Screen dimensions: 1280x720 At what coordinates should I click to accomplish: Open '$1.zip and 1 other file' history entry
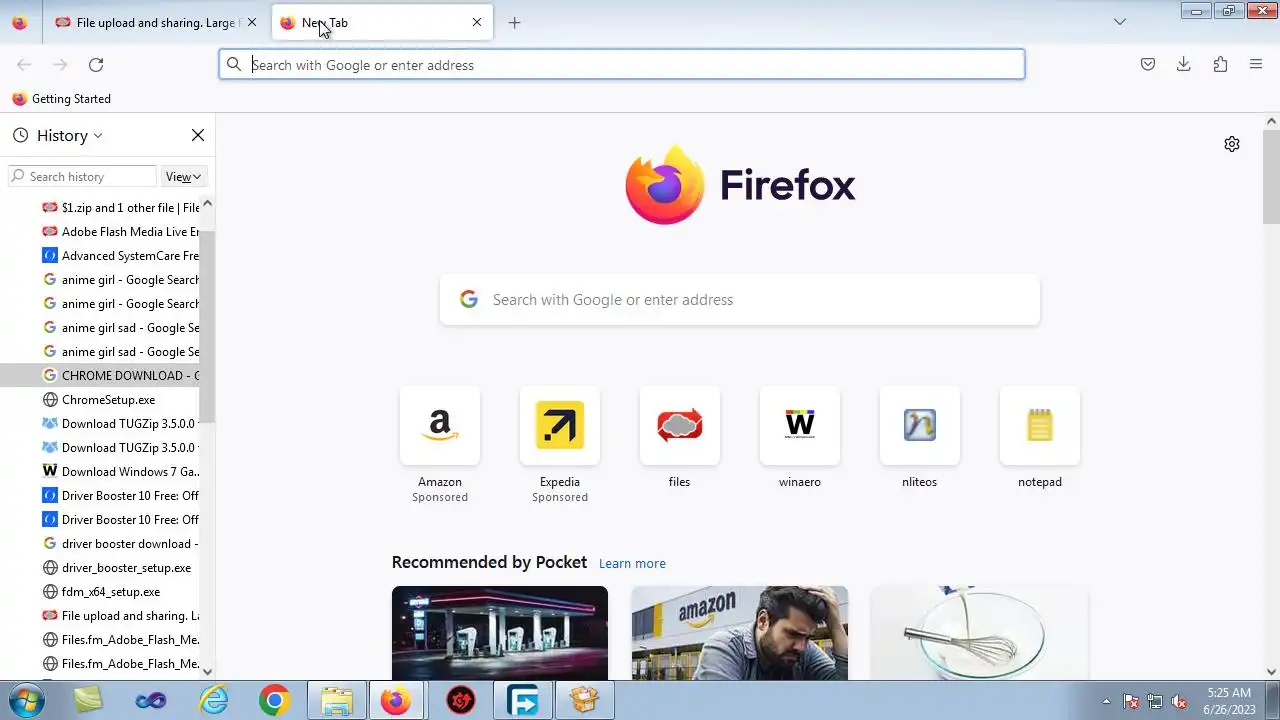tap(120, 208)
